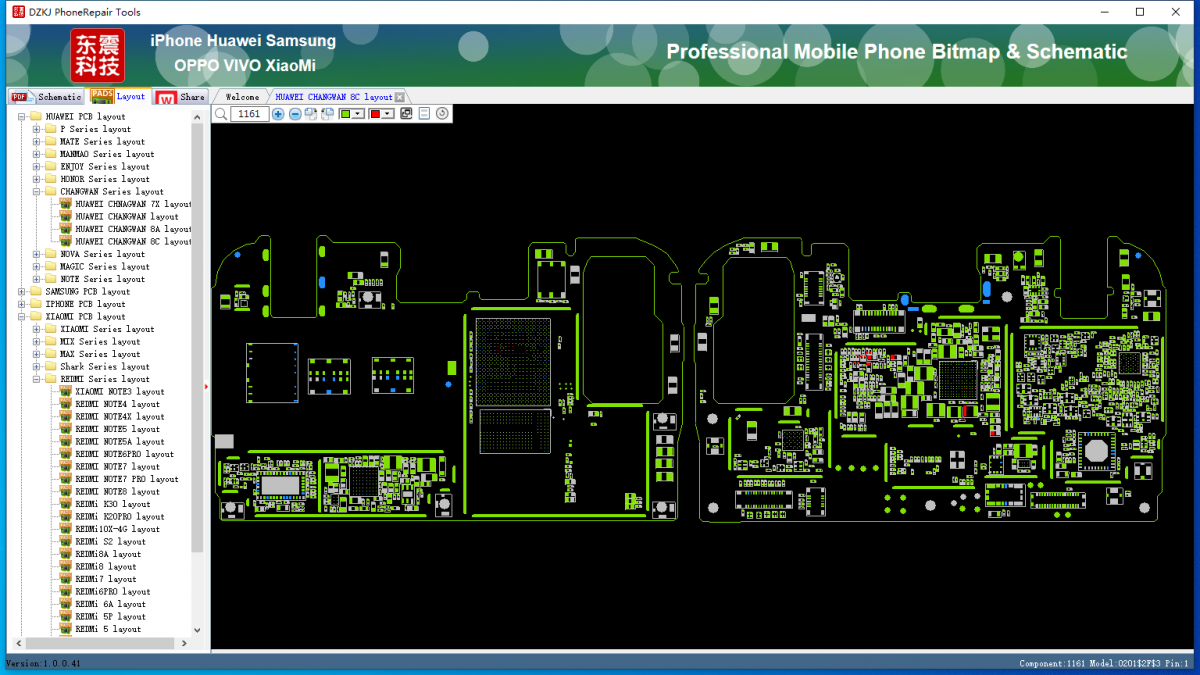Click the green color swatch on toolbar
Image resolution: width=1200 pixels, height=675 pixels.
343,114
